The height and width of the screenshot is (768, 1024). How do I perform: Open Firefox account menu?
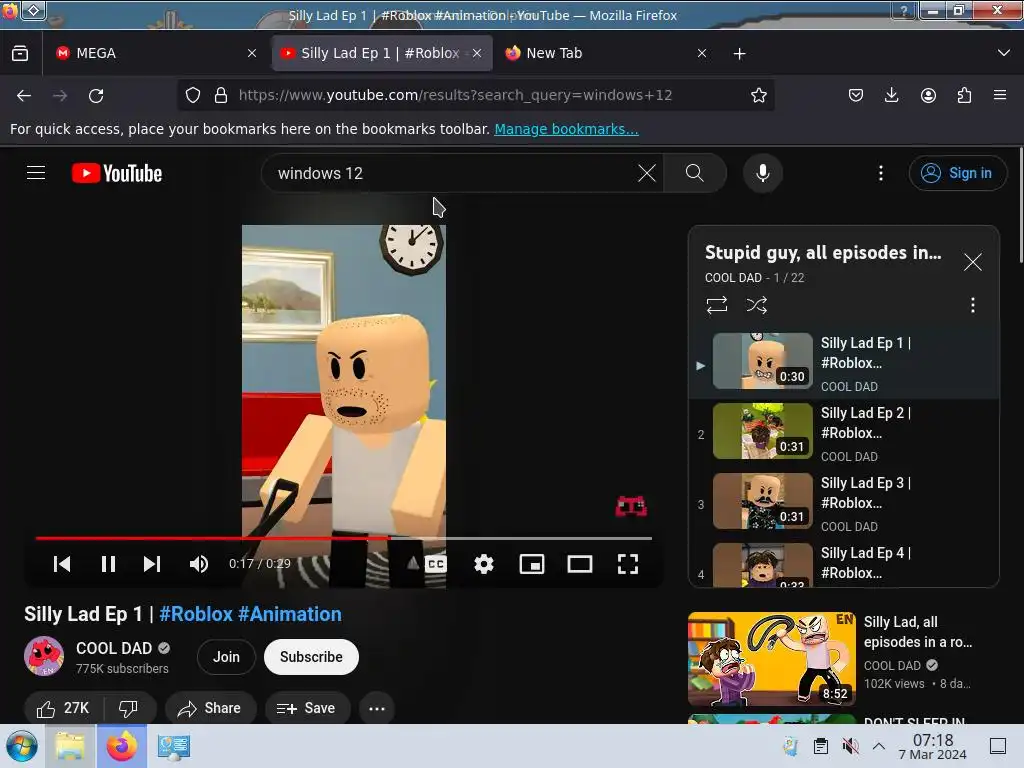pyautogui.click(x=928, y=95)
